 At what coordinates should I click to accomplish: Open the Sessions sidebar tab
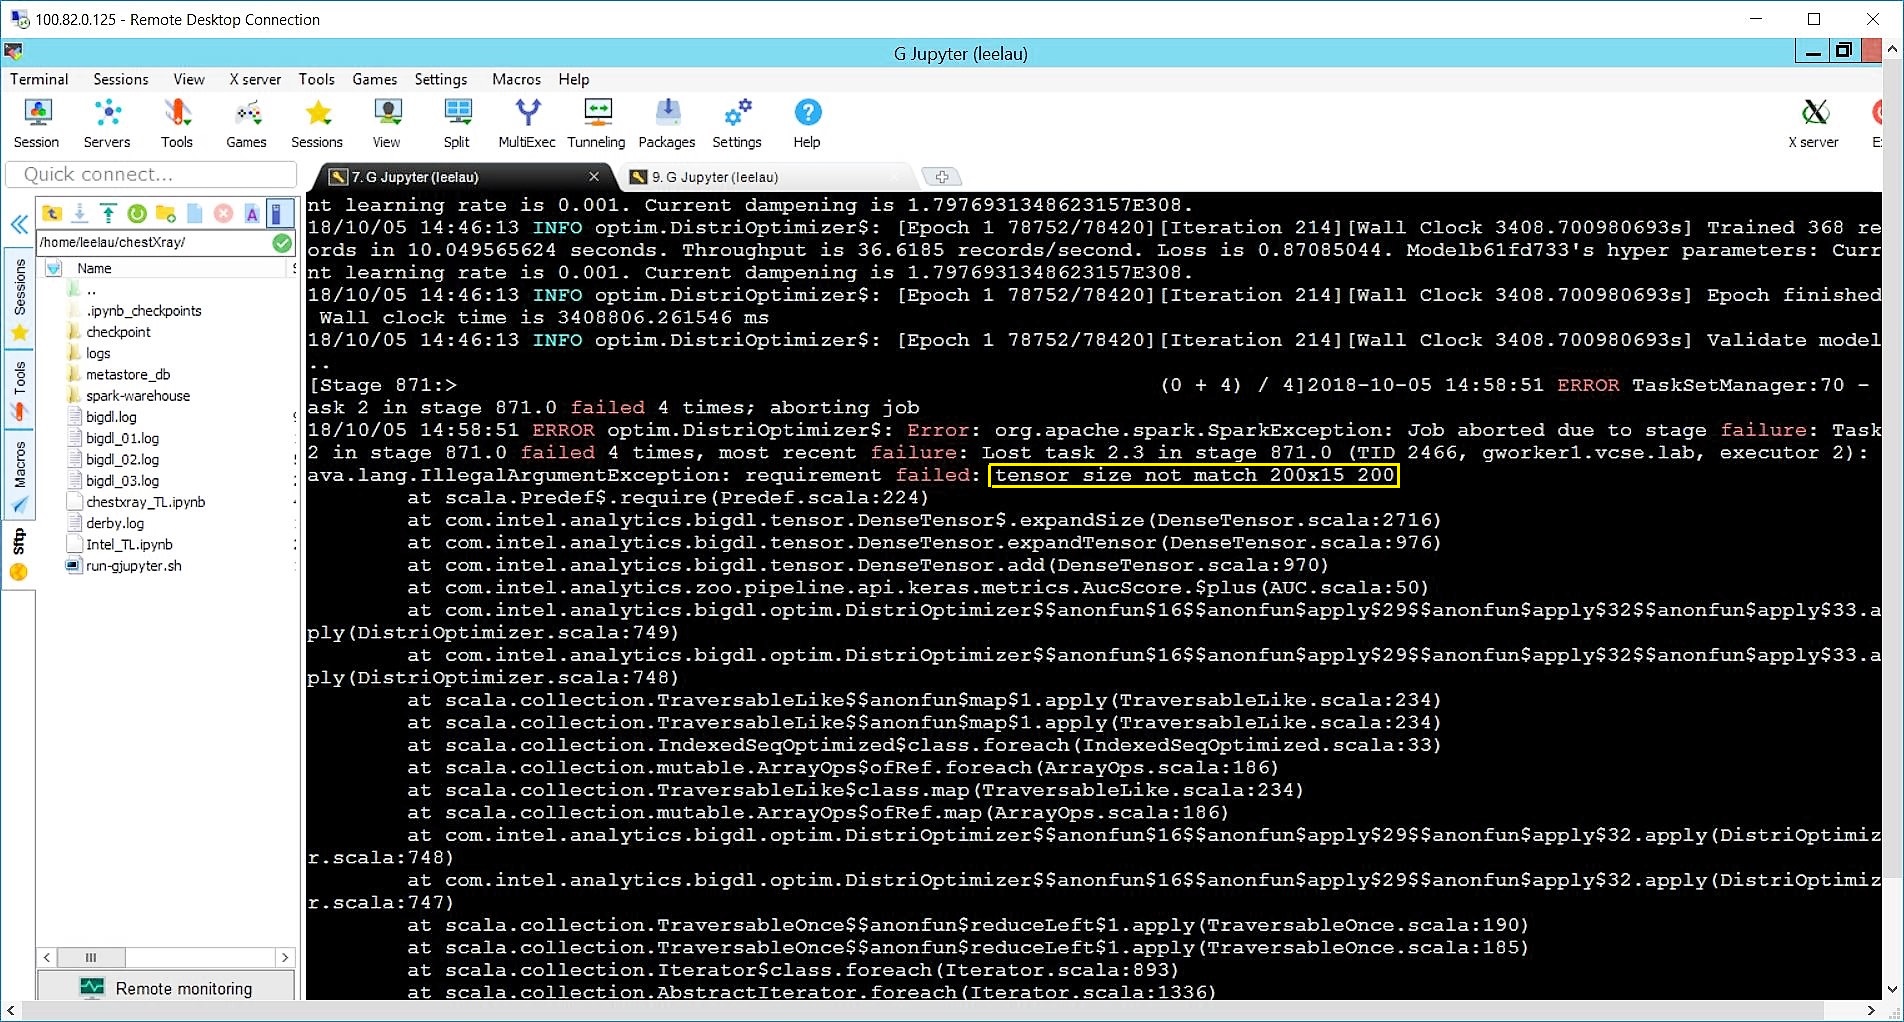click(x=19, y=298)
